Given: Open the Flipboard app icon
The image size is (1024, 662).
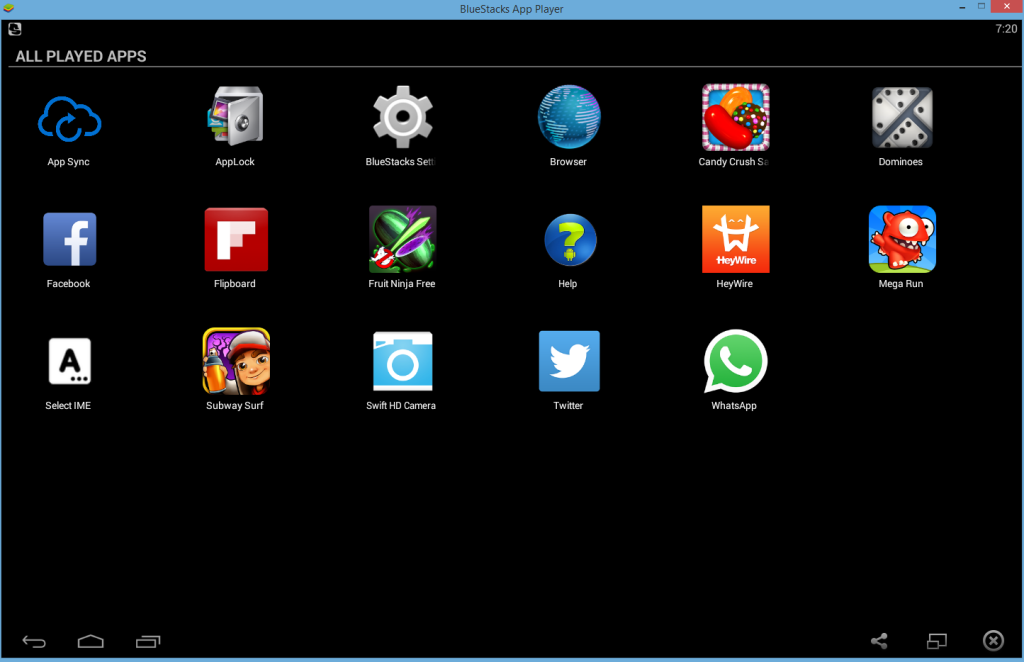Looking at the screenshot, I should coord(236,239).
